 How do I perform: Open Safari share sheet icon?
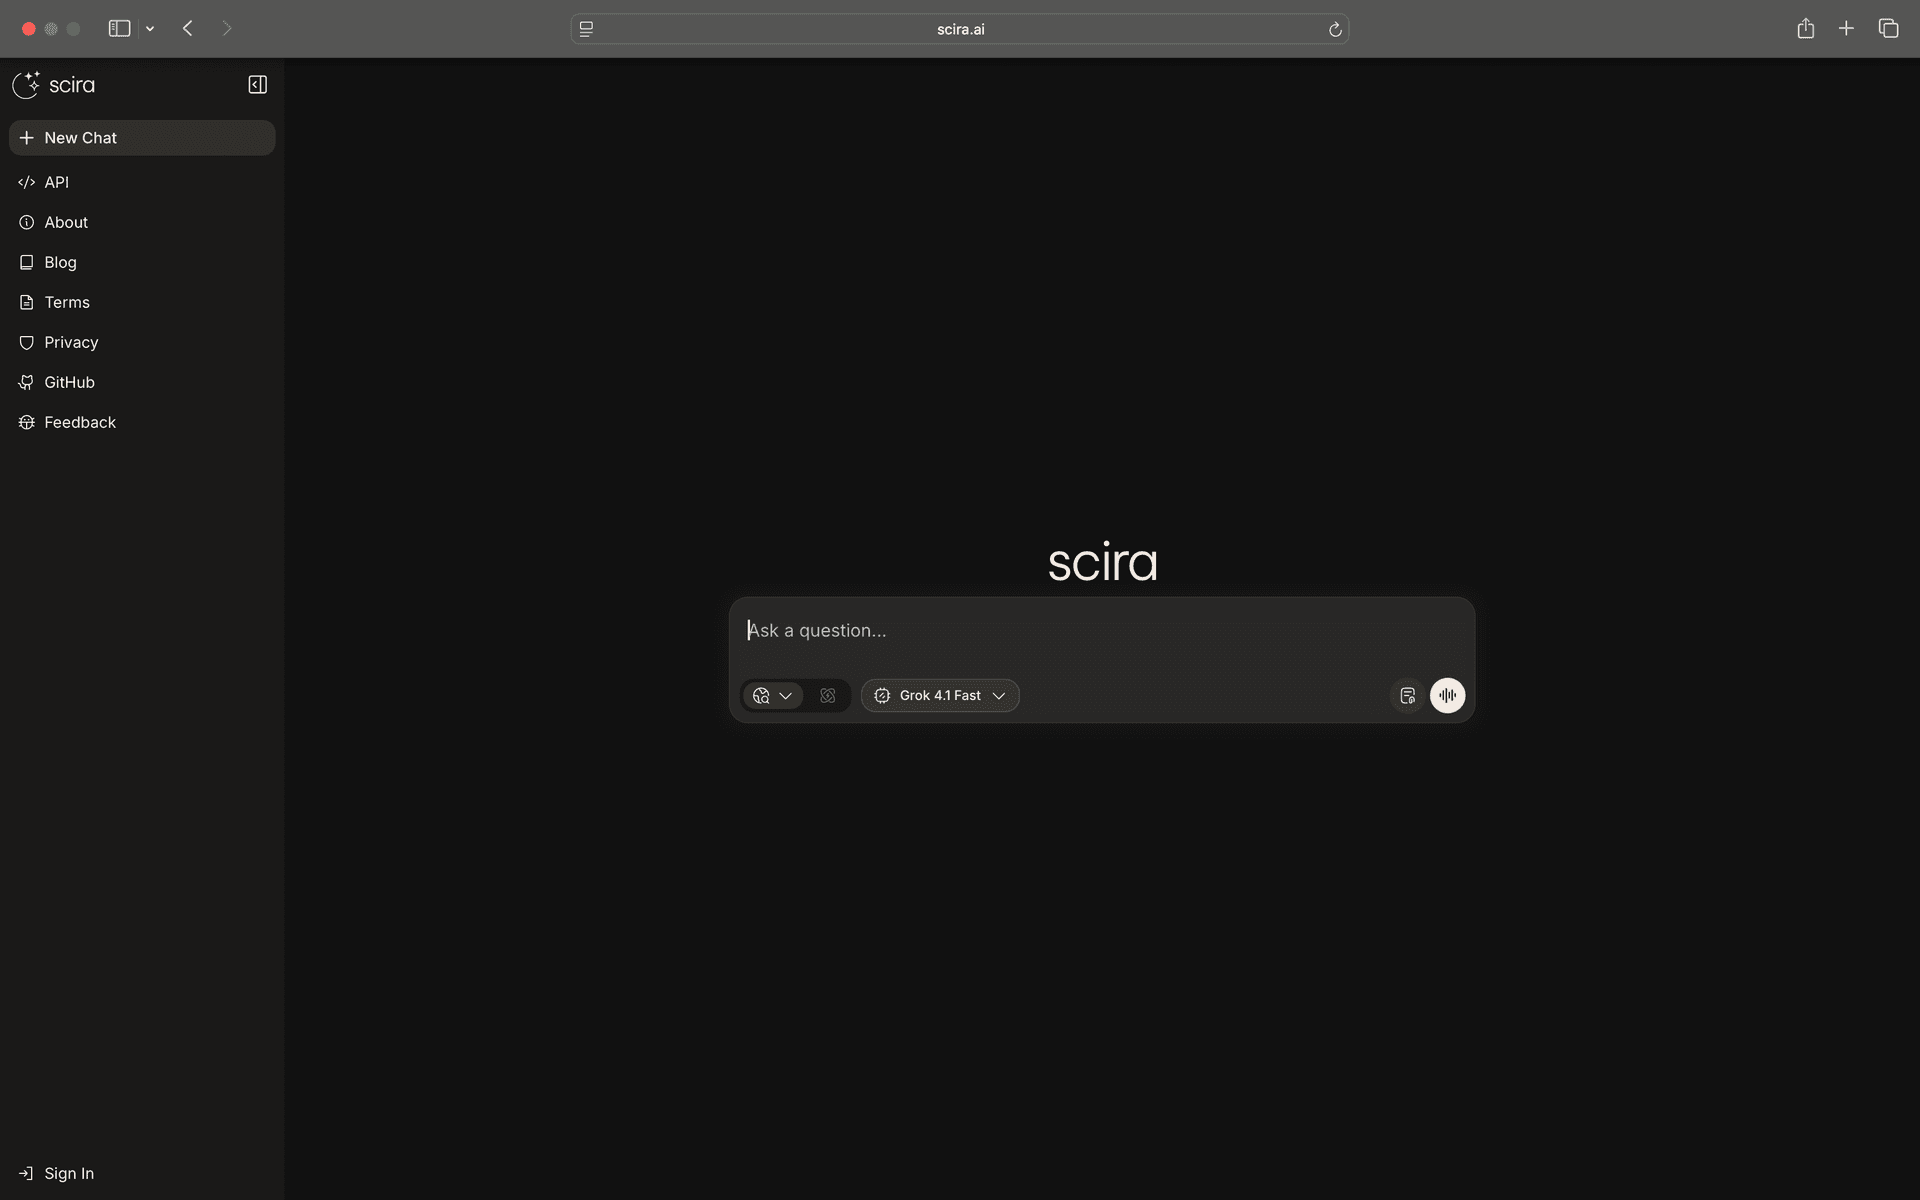1805,29
